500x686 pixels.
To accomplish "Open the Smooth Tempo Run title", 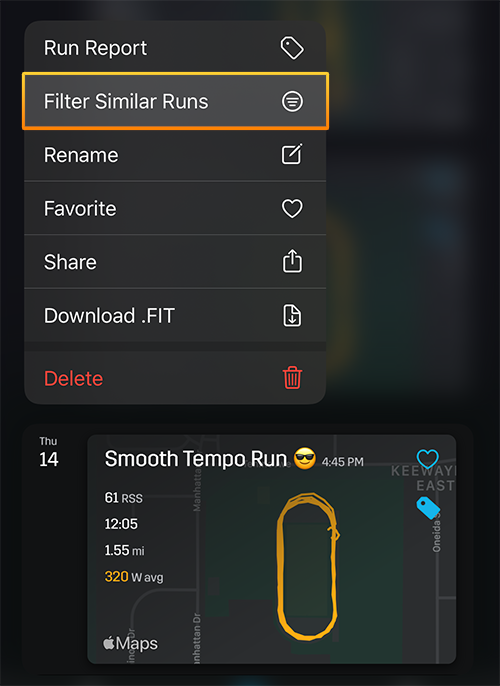I will point(196,459).
